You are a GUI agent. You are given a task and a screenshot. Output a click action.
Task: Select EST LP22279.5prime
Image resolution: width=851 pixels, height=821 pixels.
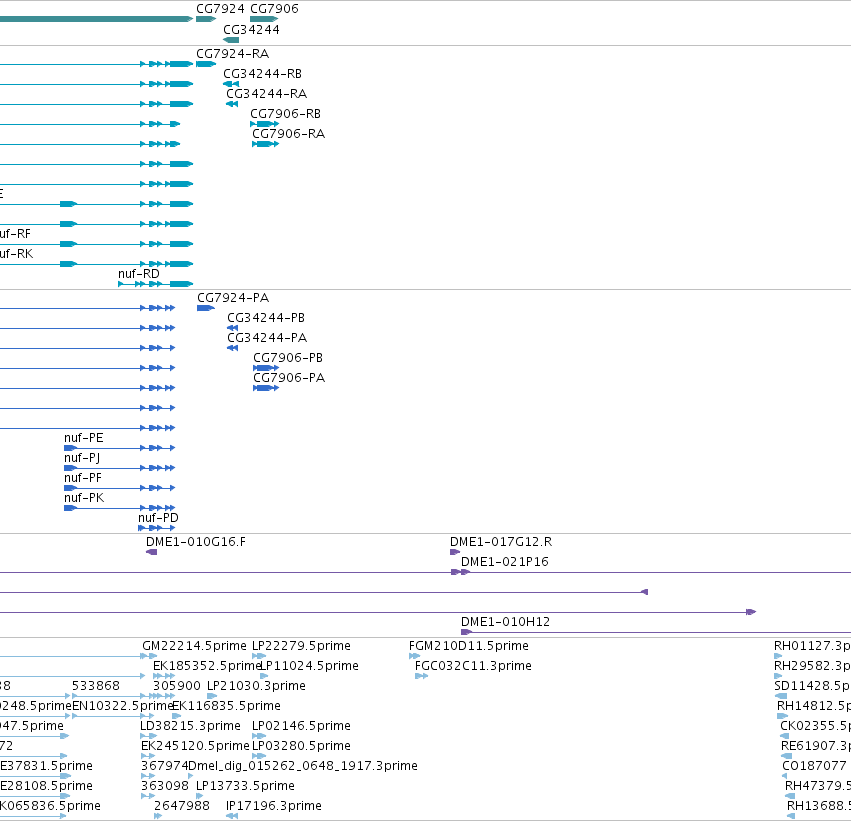pyautogui.click(x=301, y=646)
